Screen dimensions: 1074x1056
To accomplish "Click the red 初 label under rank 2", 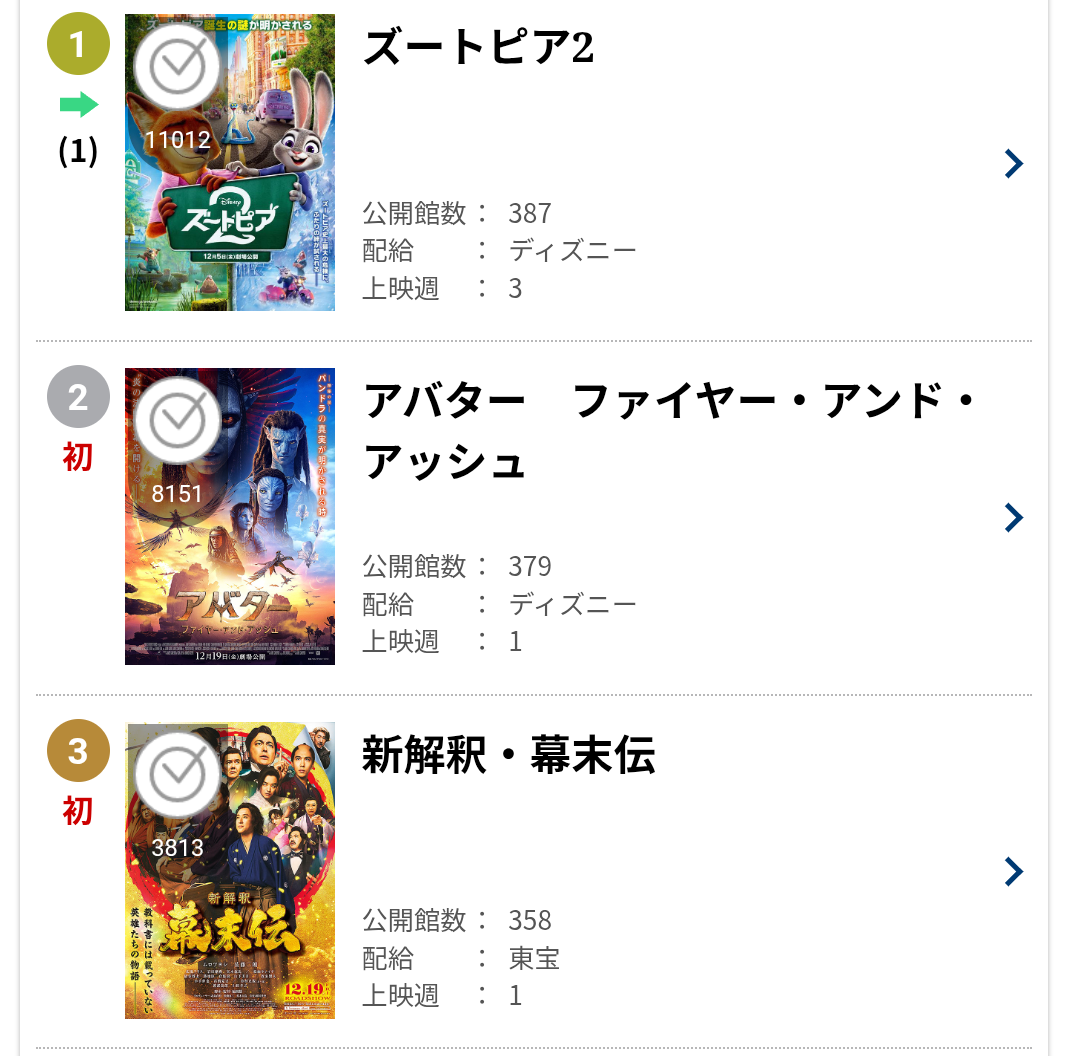I will coord(77,457).
